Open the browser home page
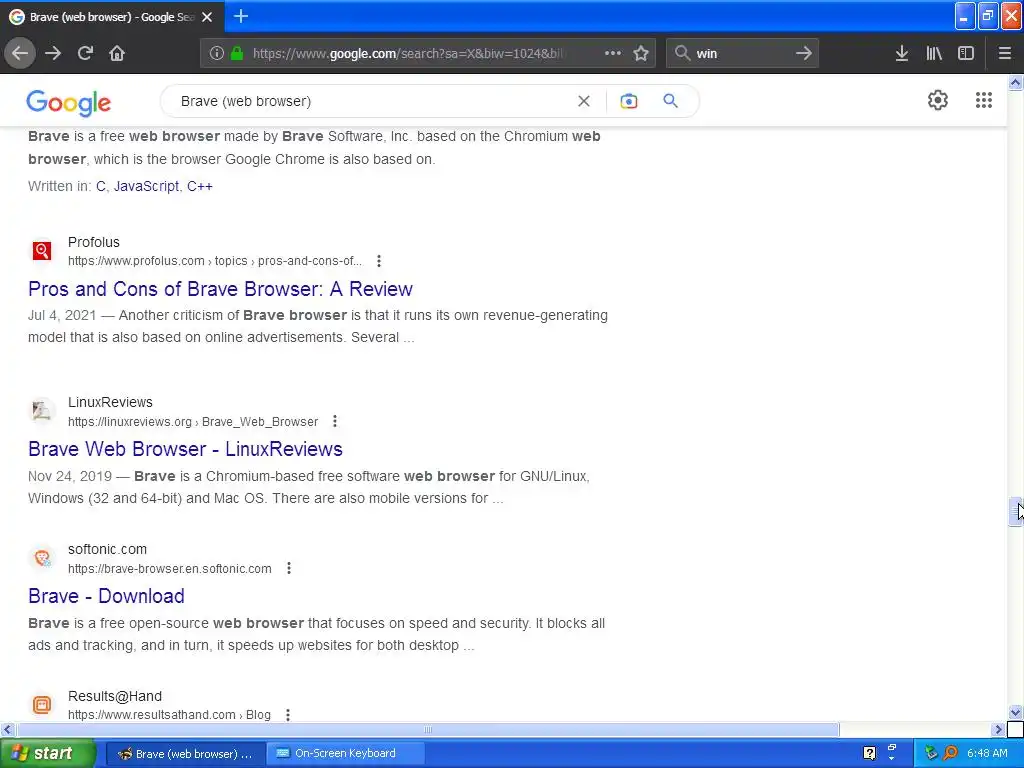 pos(117,53)
